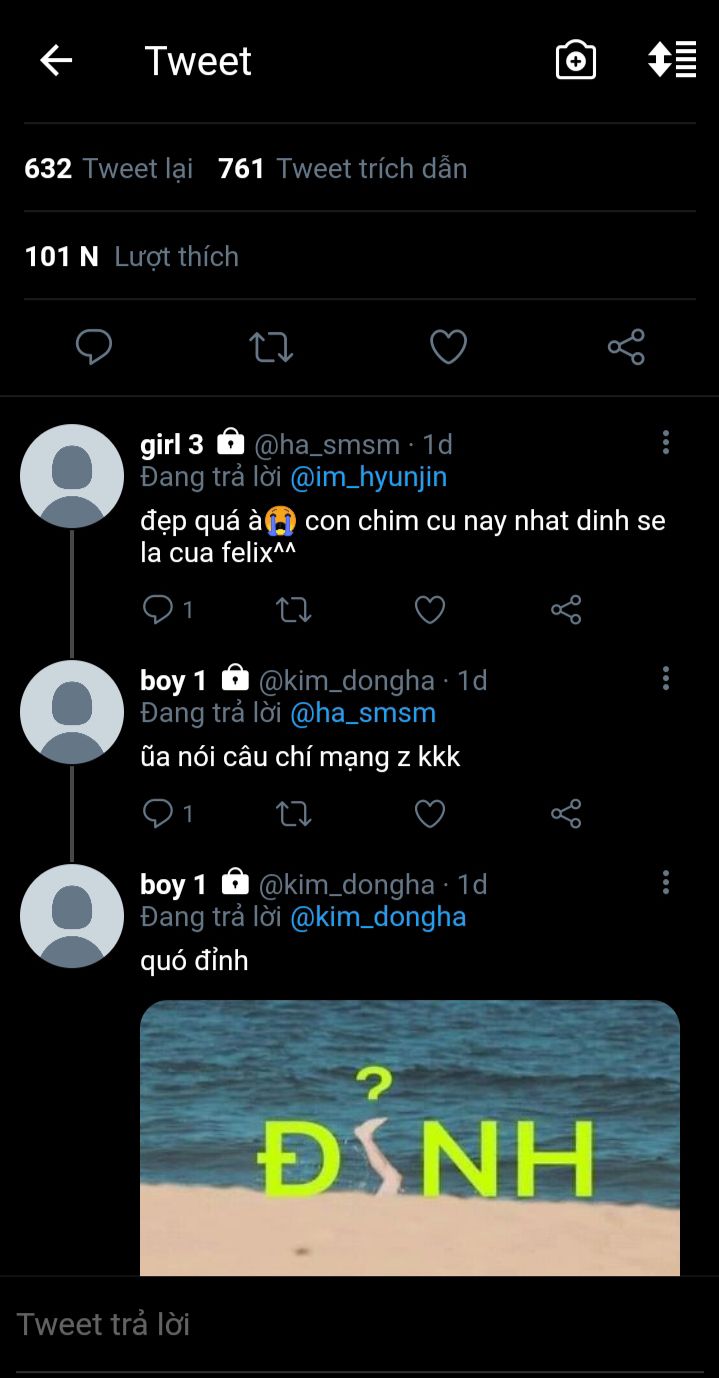Viewport: 719px width, 1378px height.
Task: Open overflow menu on the 'quó đỉnh' tweet
Action: pos(666,883)
